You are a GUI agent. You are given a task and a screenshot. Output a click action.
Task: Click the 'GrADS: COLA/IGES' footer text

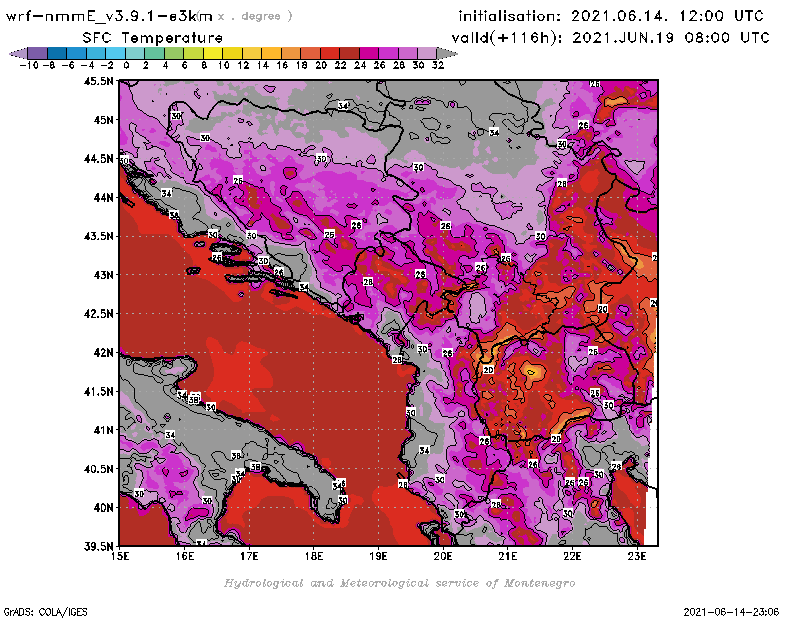(45, 612)
